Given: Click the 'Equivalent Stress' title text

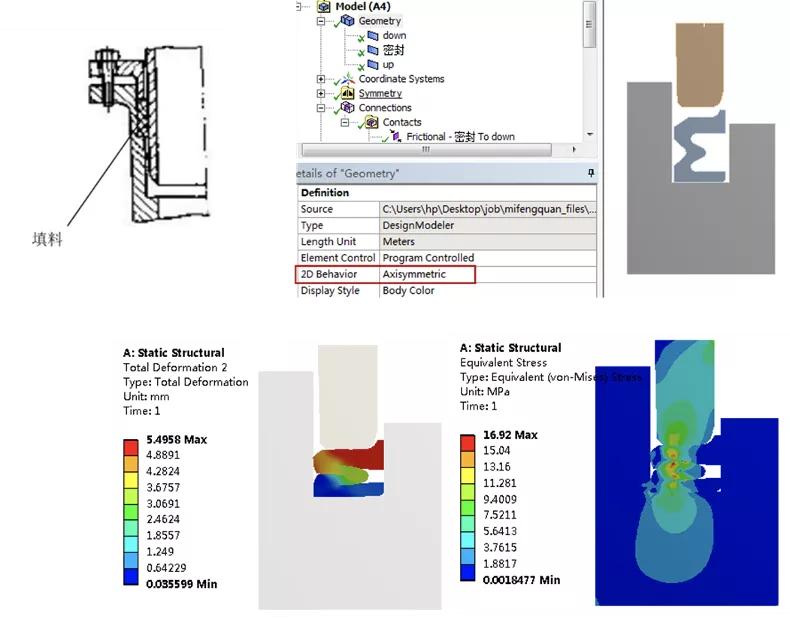Looking at the screenshot, I should point(503,363).
